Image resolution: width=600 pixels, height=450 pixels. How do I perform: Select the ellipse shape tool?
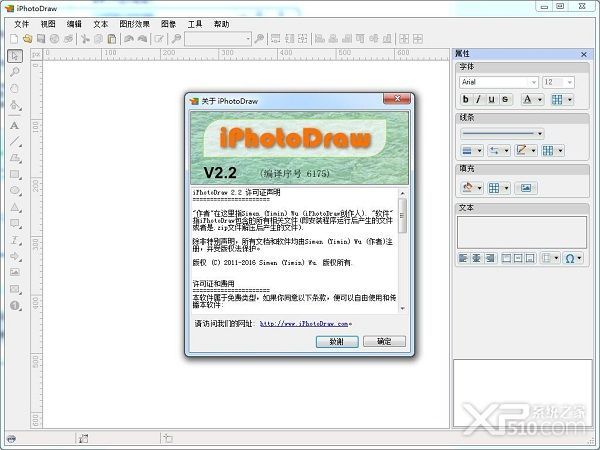15,191
